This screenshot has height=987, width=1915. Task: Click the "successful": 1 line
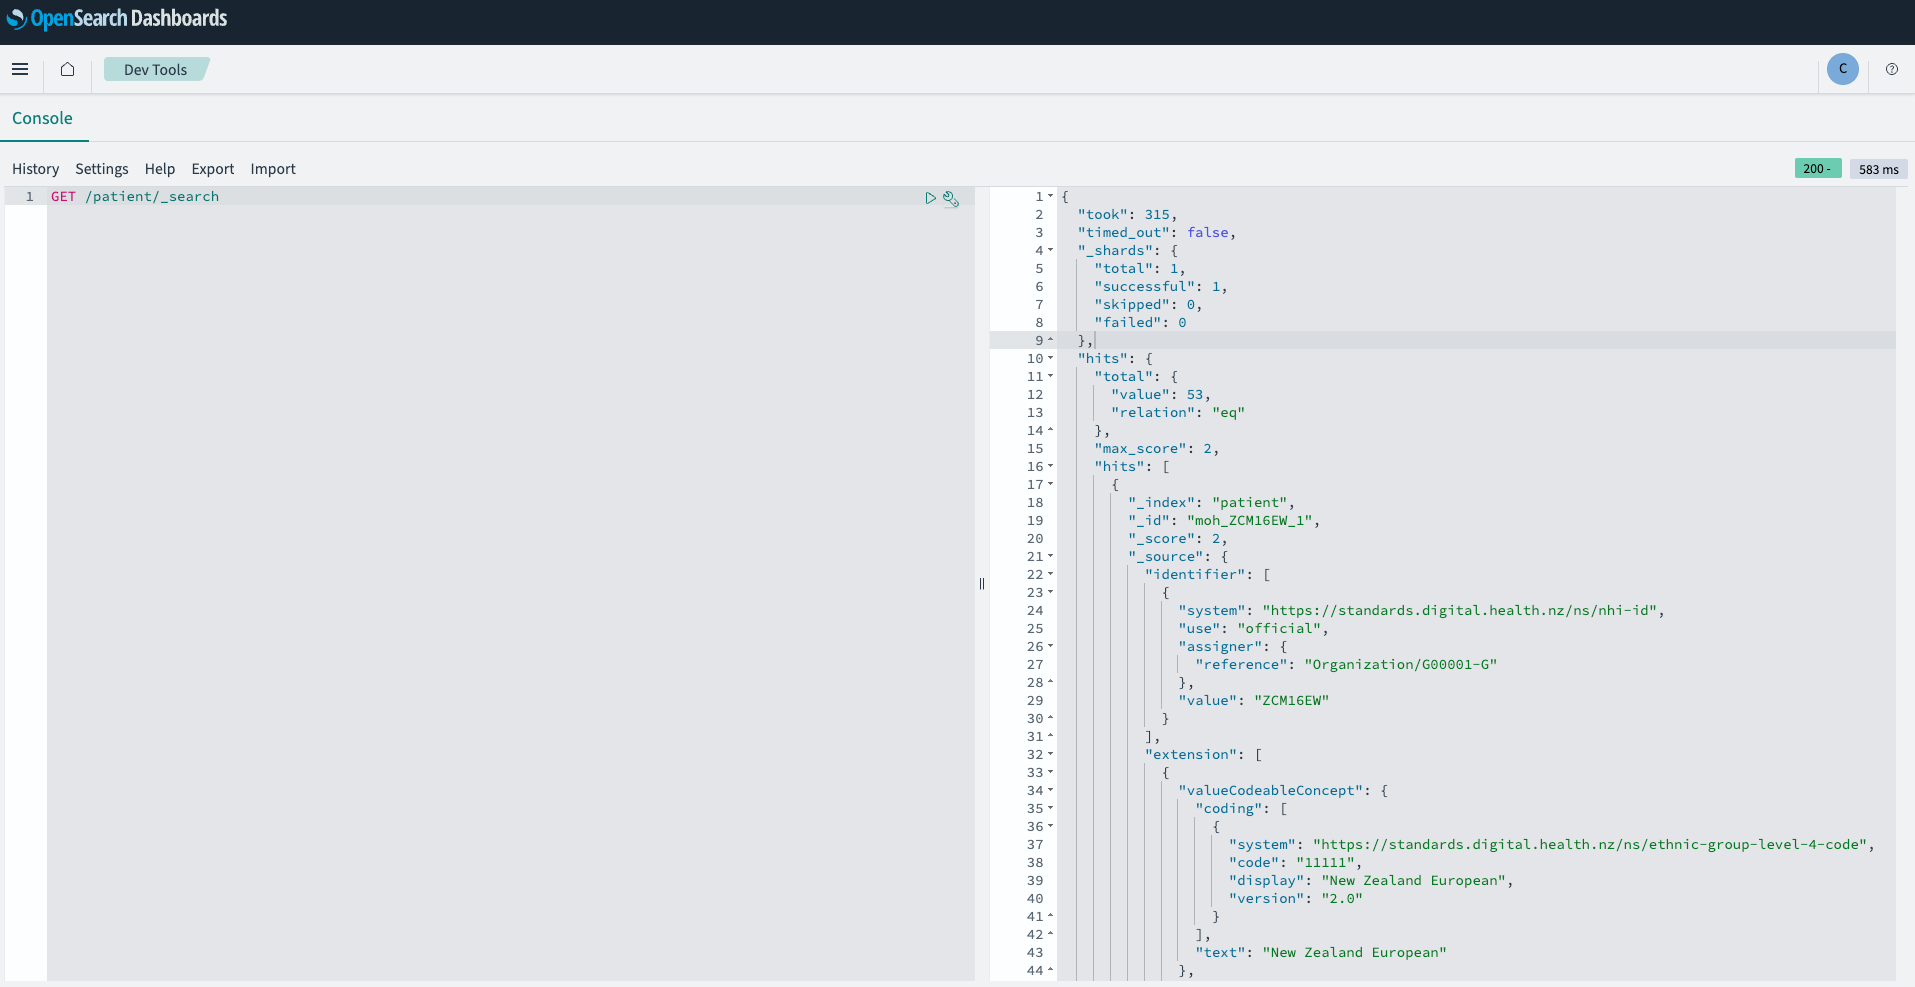(x=1160, y=287)
